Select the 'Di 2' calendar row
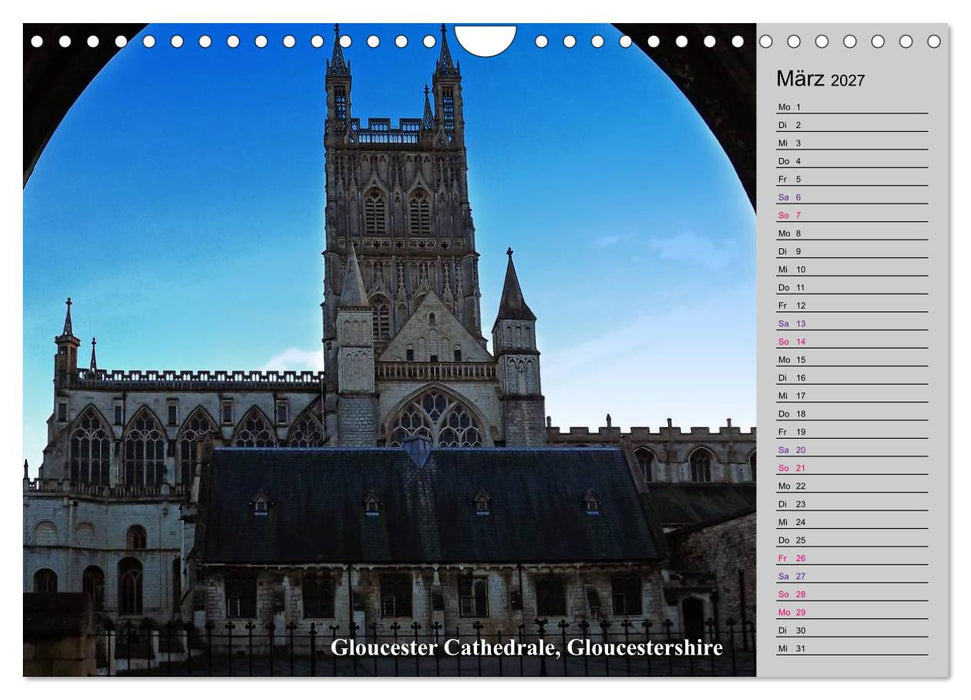Viewport: 971px width, 700px height. pyautogui.click(x=852, y=125)
